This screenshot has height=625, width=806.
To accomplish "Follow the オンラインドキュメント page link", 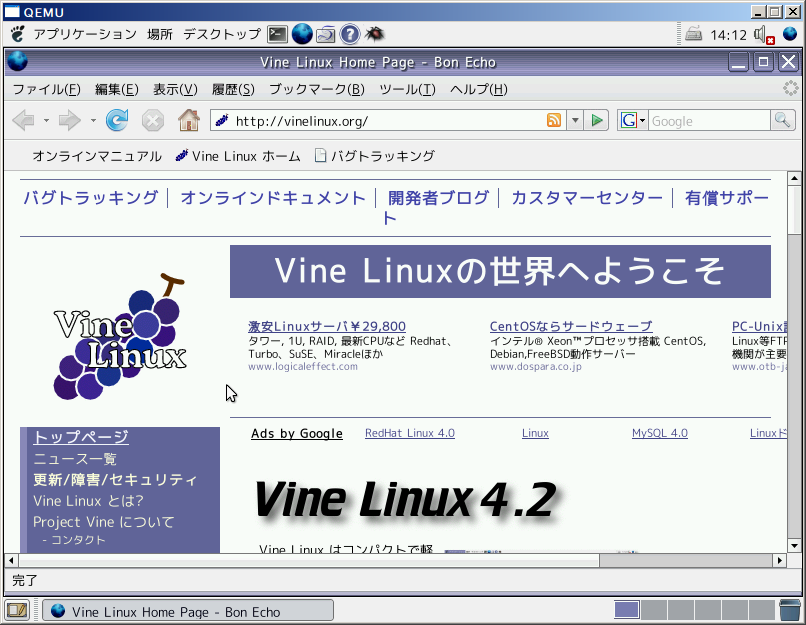I will [273, 198].
